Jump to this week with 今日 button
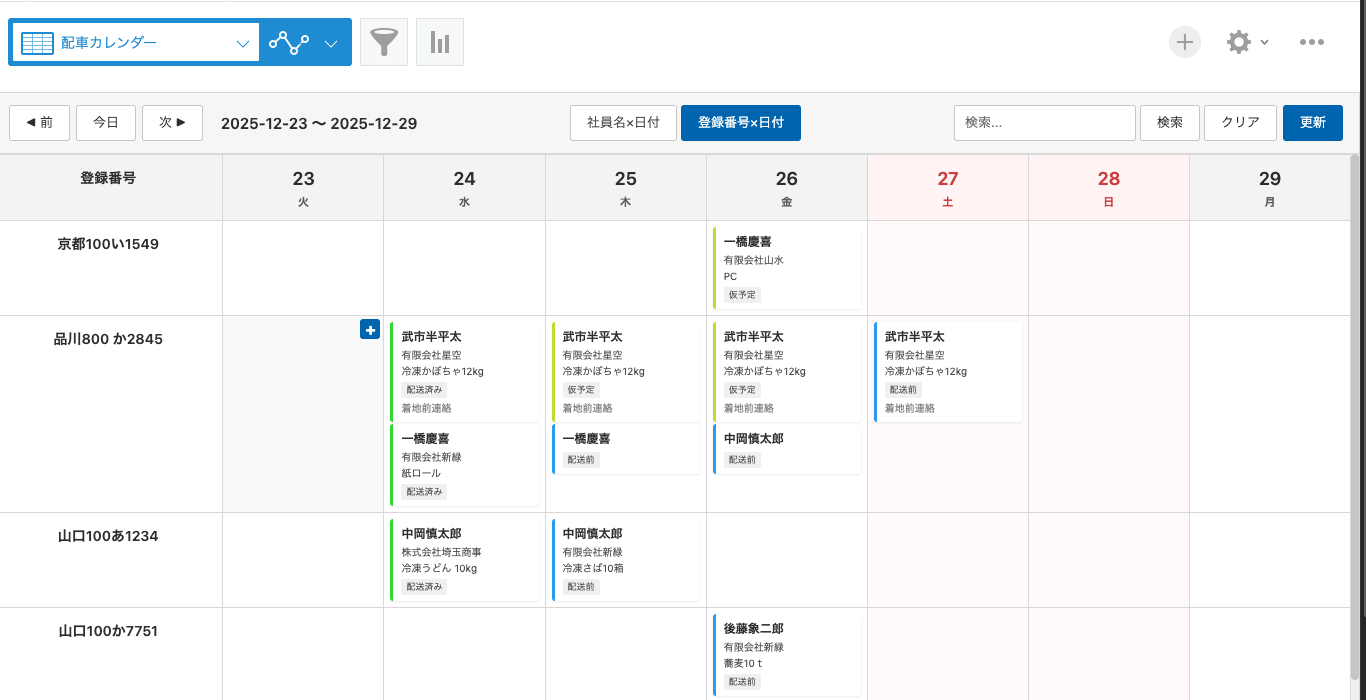The height and width of the screenshot is (700, 1366). (x=106, y=123)
